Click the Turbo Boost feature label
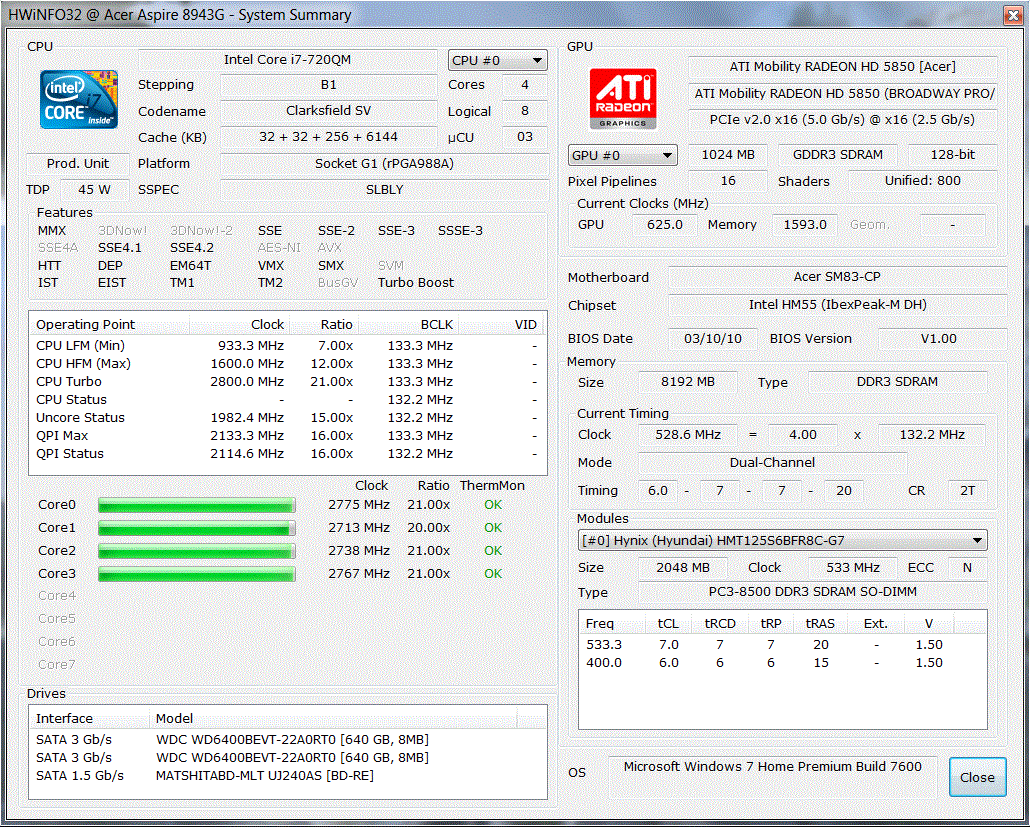The image size is (1030, 827). (416, 282)
